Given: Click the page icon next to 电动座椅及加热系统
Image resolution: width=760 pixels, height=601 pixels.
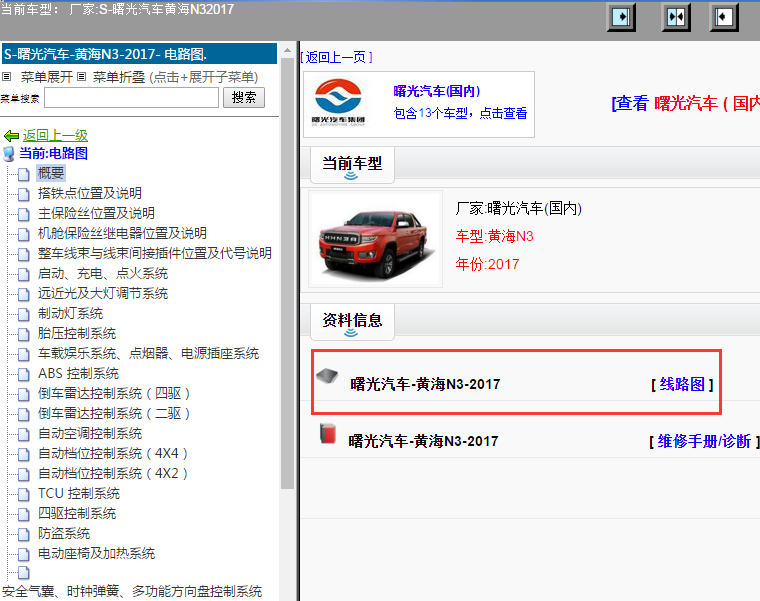Looking at the screenshot, I should coord(24,554).
